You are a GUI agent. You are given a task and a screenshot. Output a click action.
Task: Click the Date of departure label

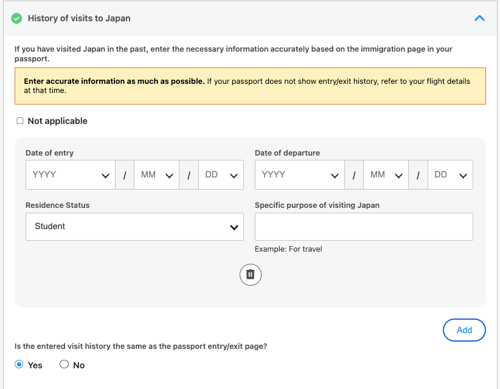point(287,153)
